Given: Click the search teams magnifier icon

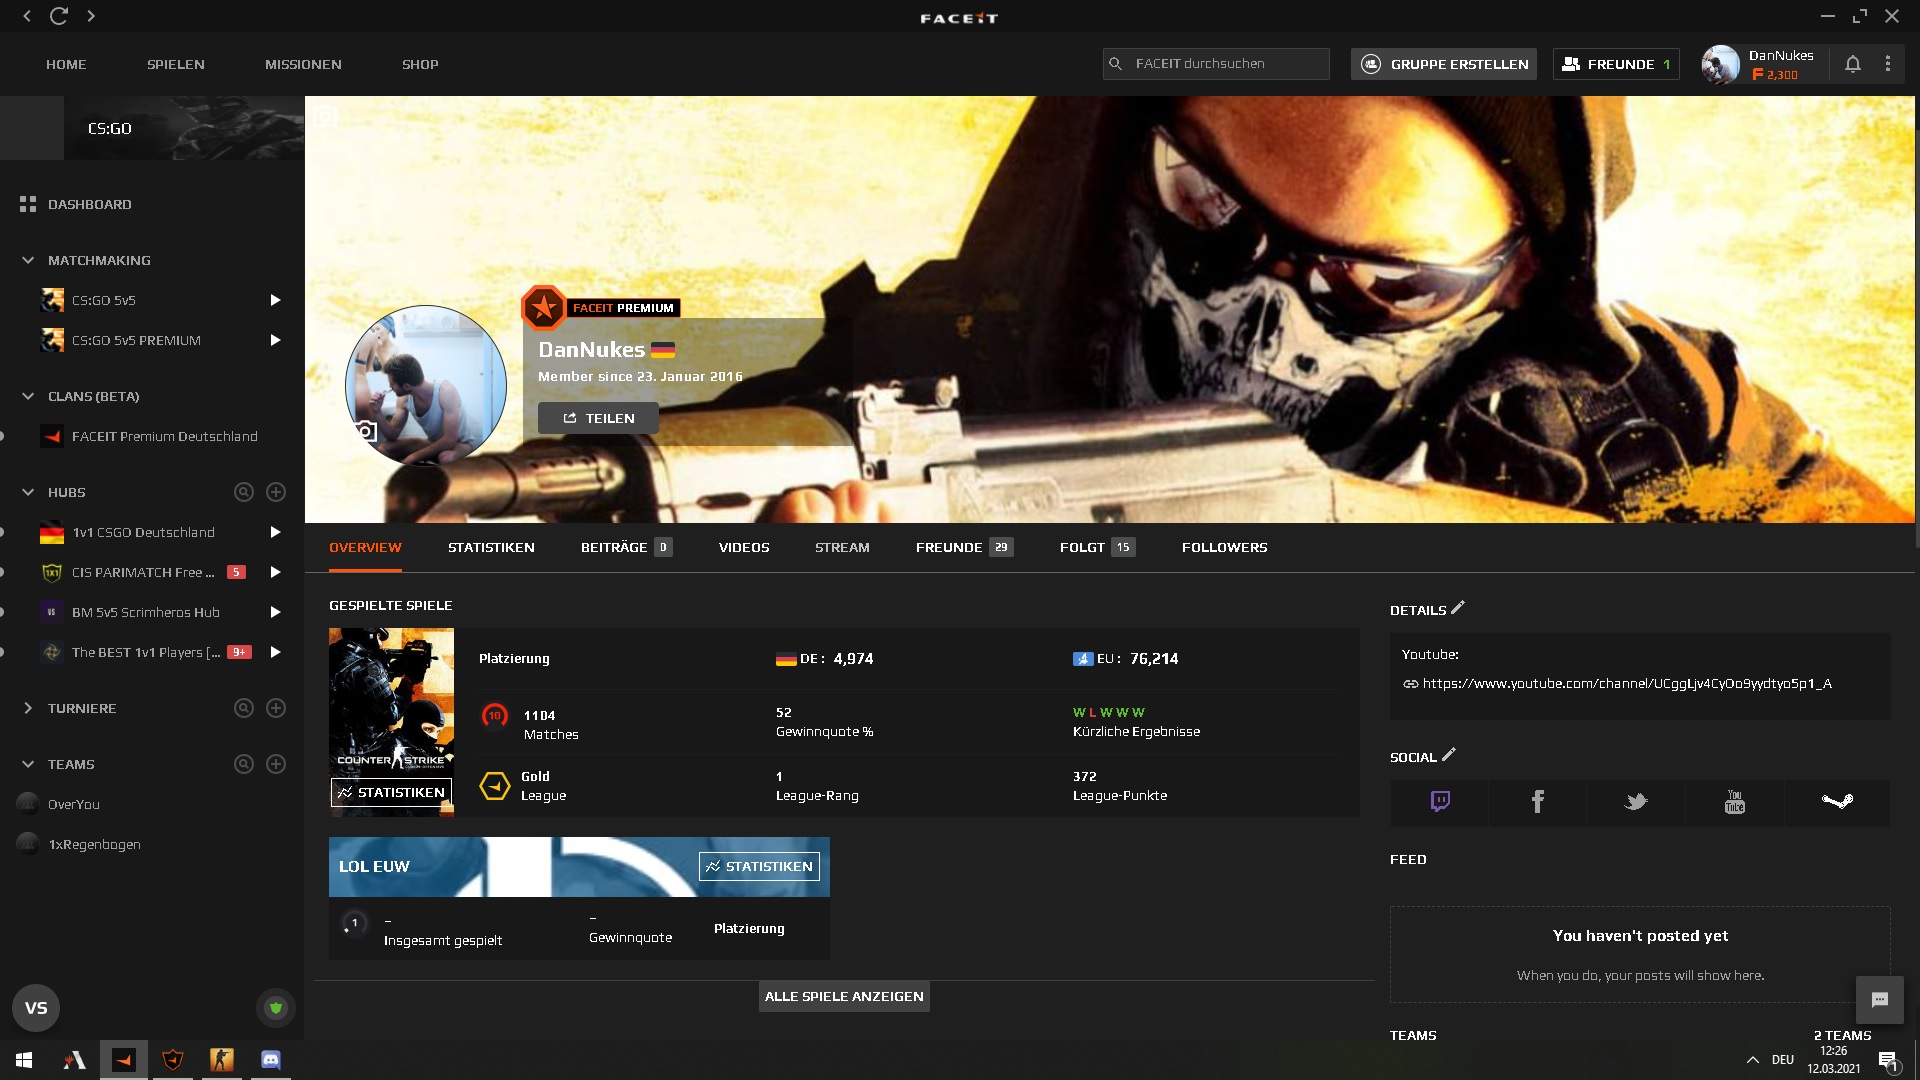Looking at the screenshot, I should 243,764.
